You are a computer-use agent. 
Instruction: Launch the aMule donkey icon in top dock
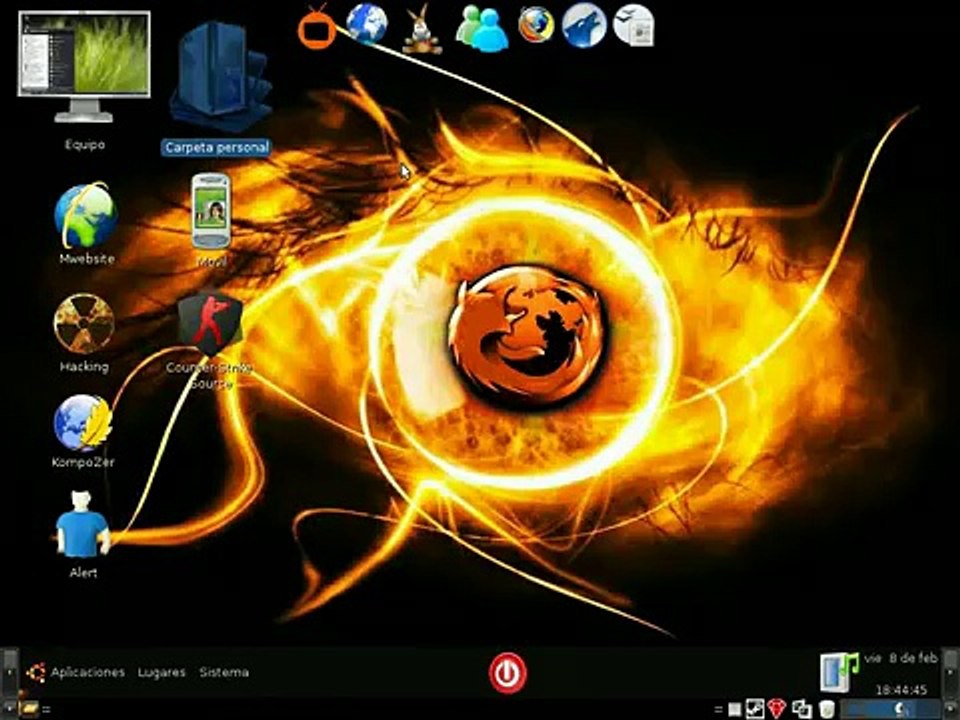point(422,29)
